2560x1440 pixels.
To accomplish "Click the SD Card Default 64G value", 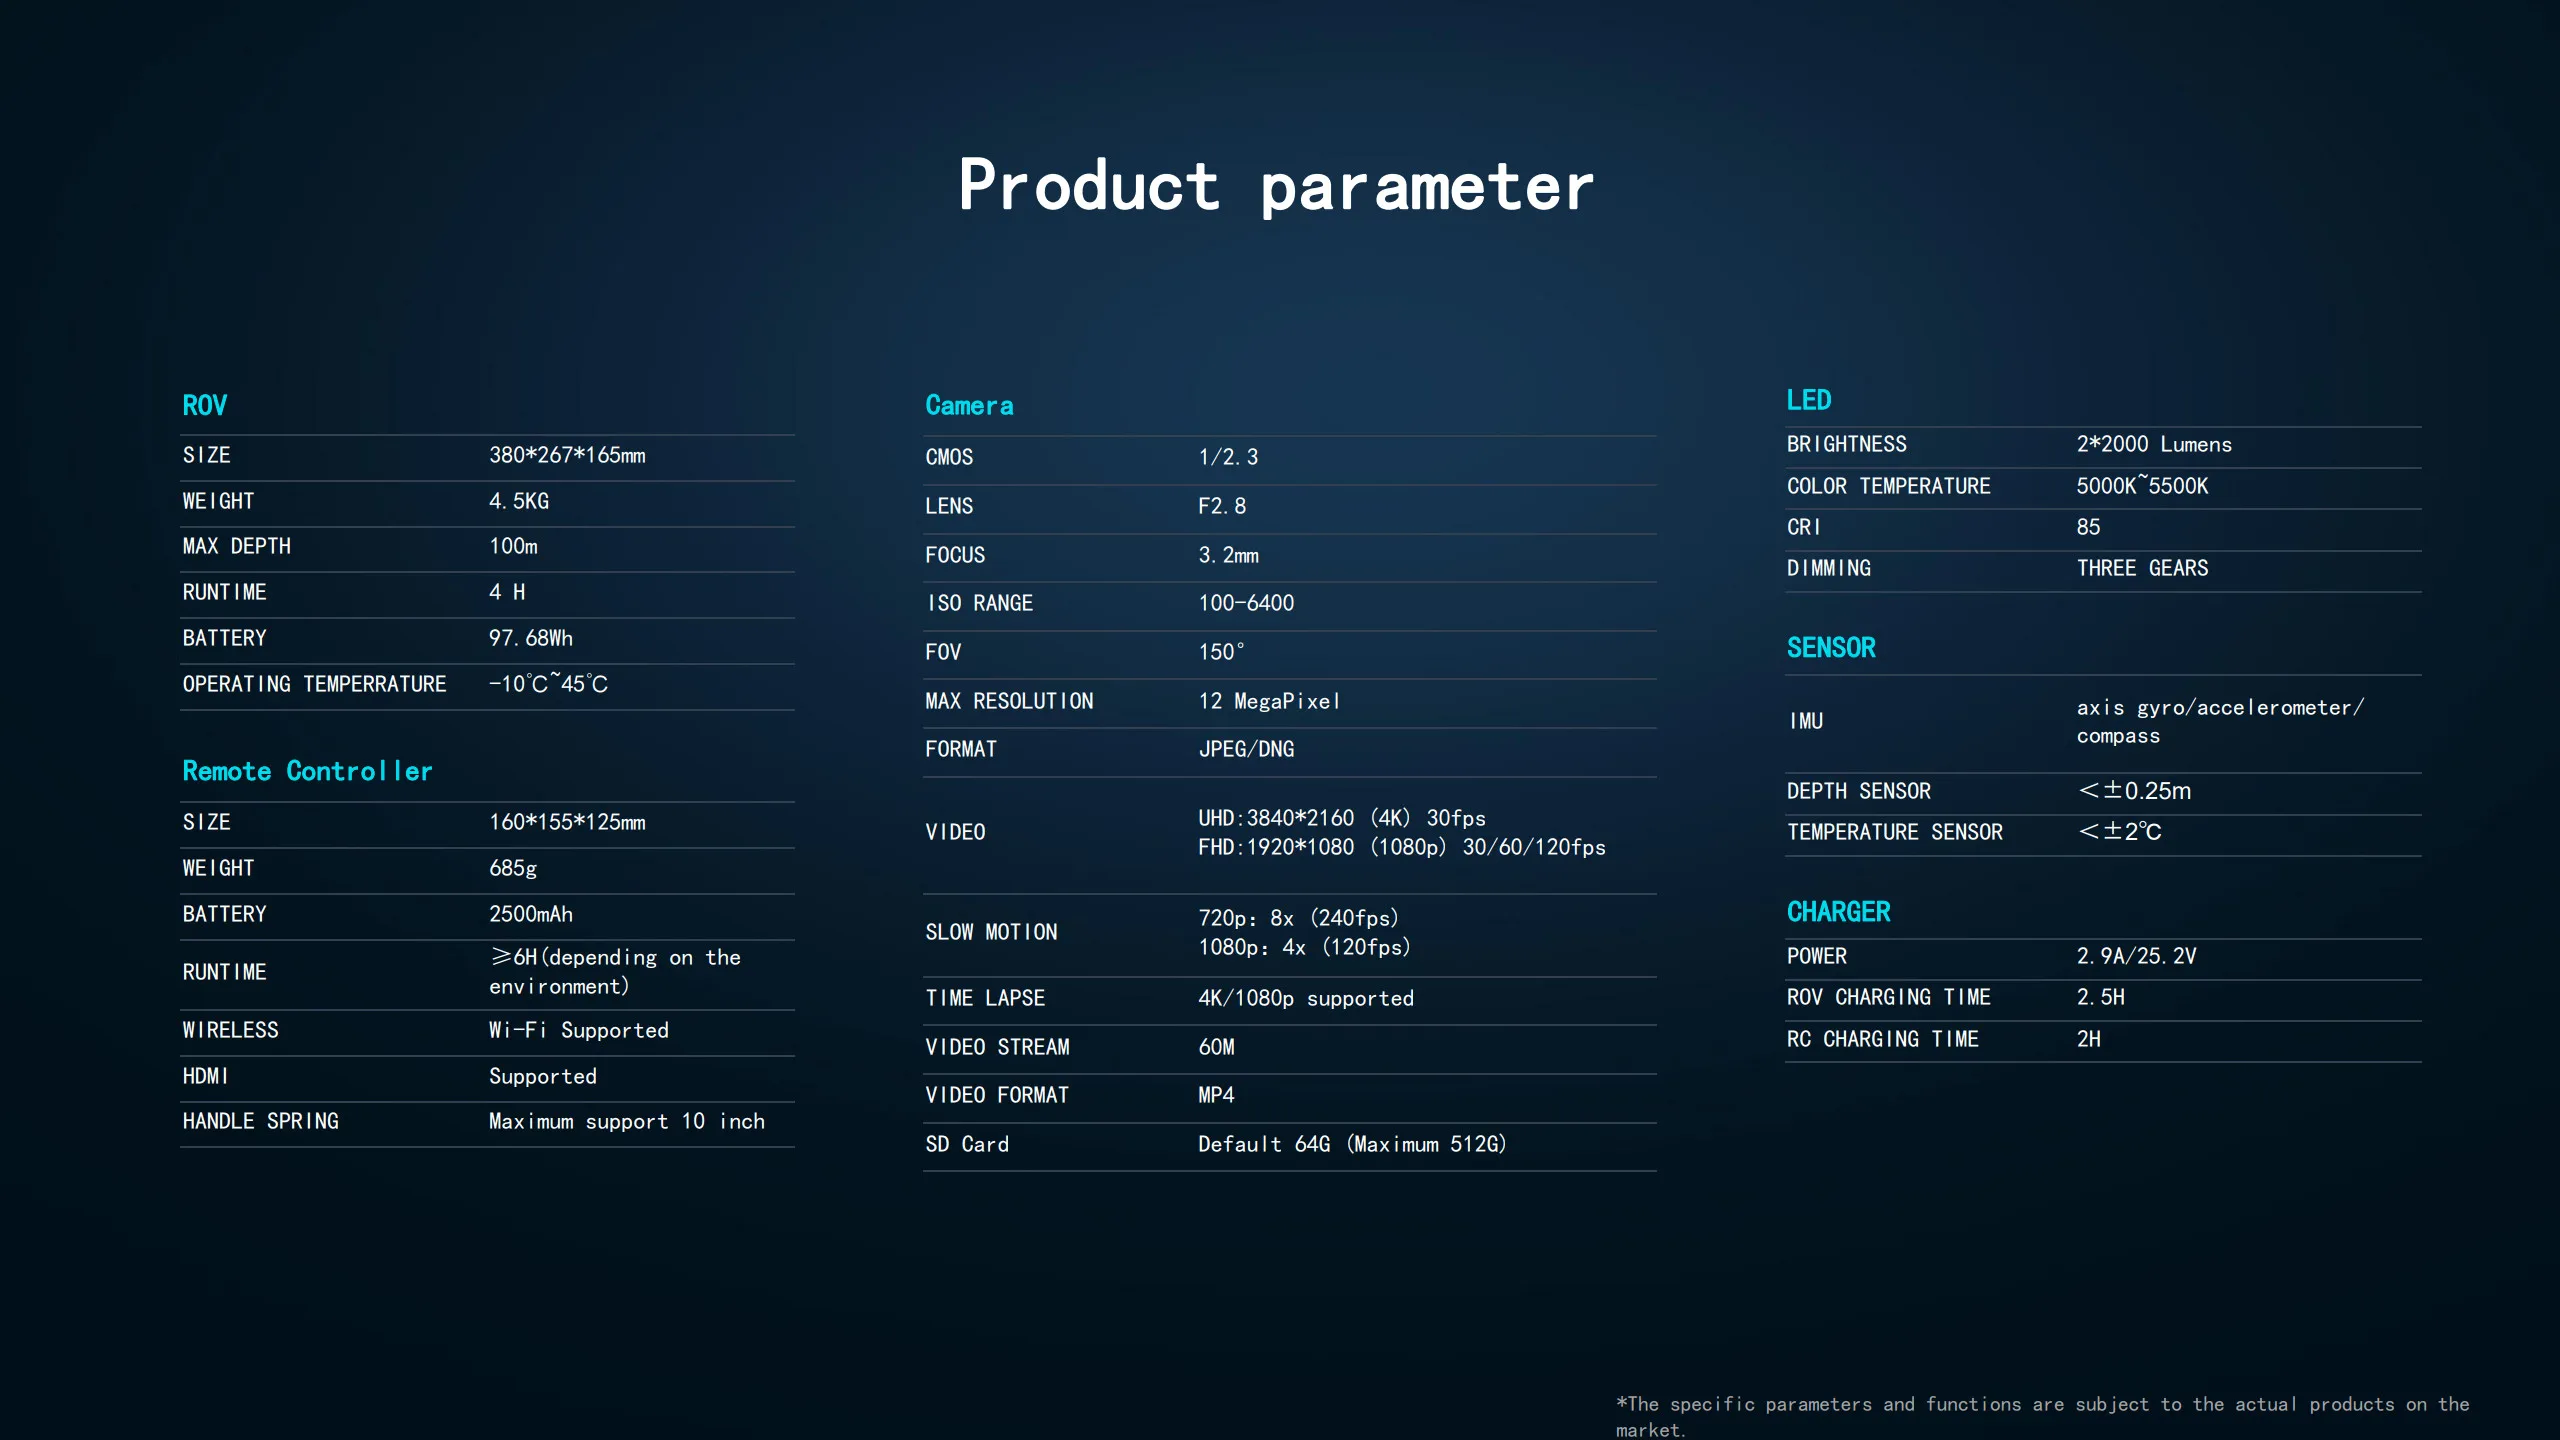I will click(1352, 1144).
